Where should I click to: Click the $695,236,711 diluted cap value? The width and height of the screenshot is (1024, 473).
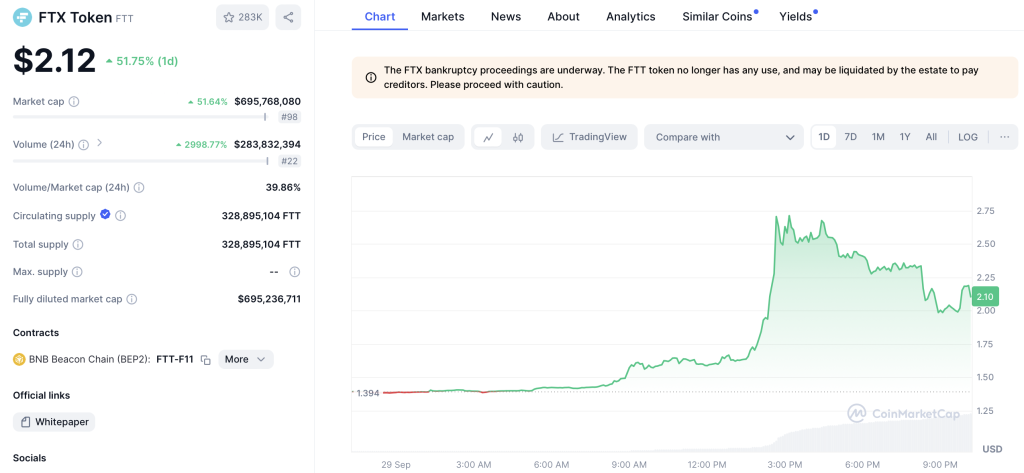click(x=269, y=299)
